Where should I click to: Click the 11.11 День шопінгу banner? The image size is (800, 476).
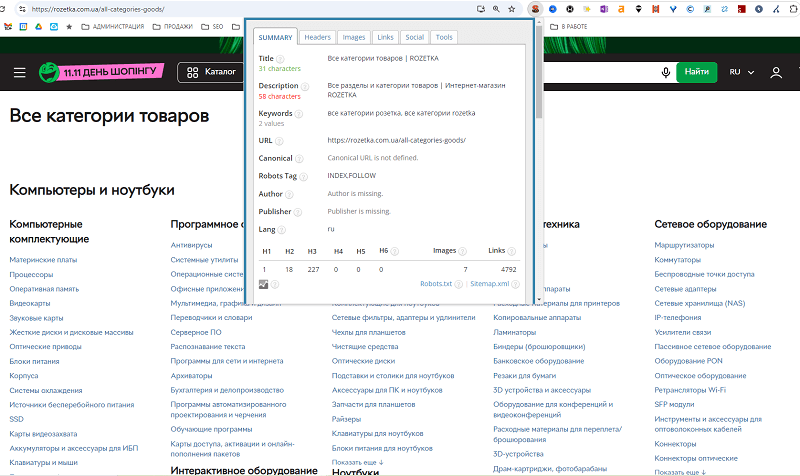coord(111,72)
